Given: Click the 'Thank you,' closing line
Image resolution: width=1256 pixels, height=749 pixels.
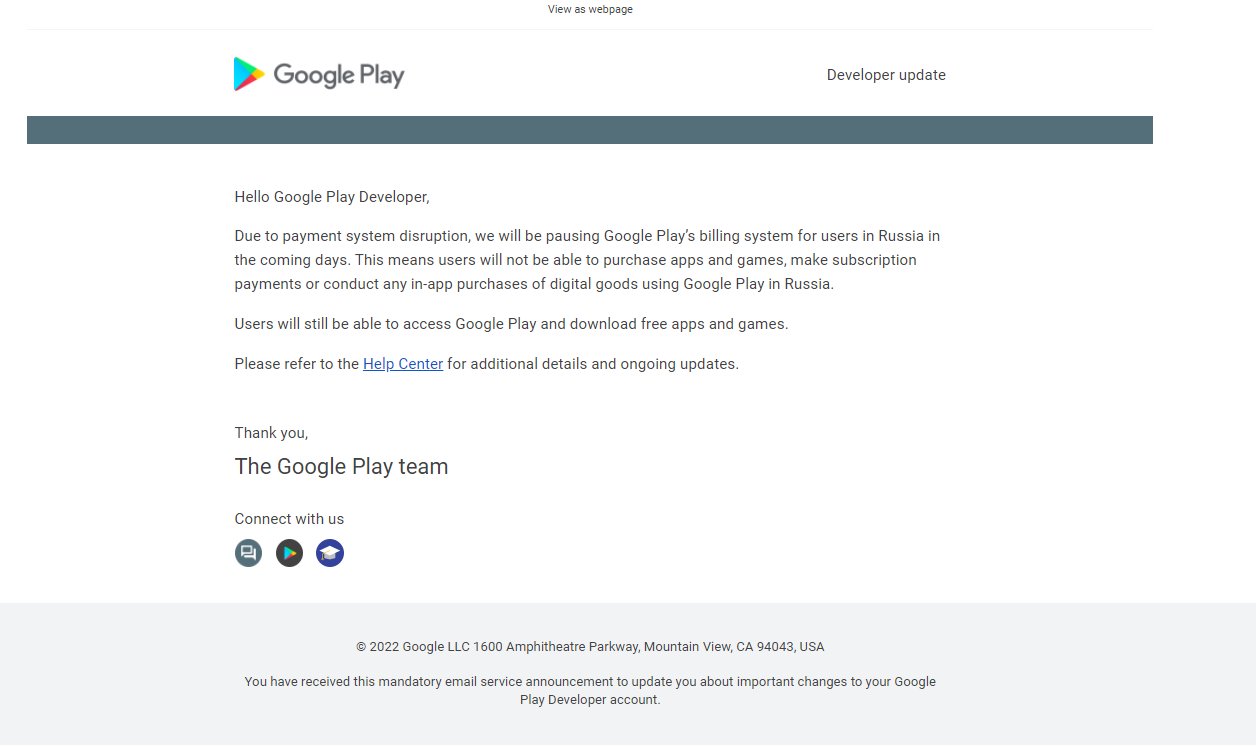Looking at the screenshot, I should pos(271,433).
